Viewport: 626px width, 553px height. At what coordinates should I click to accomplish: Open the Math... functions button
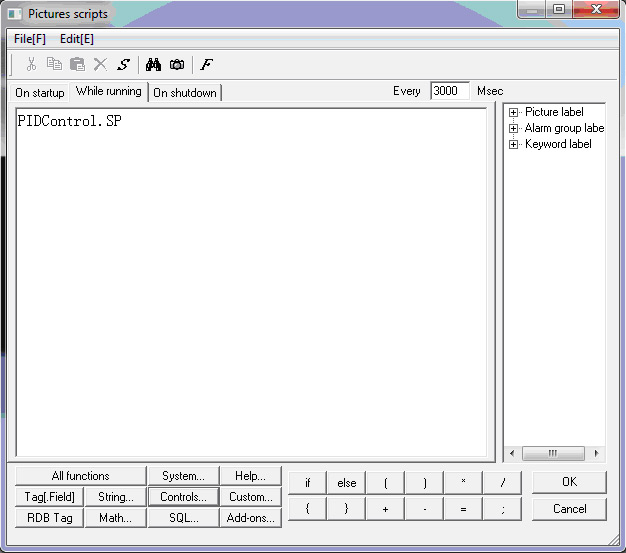click(116, 518)
